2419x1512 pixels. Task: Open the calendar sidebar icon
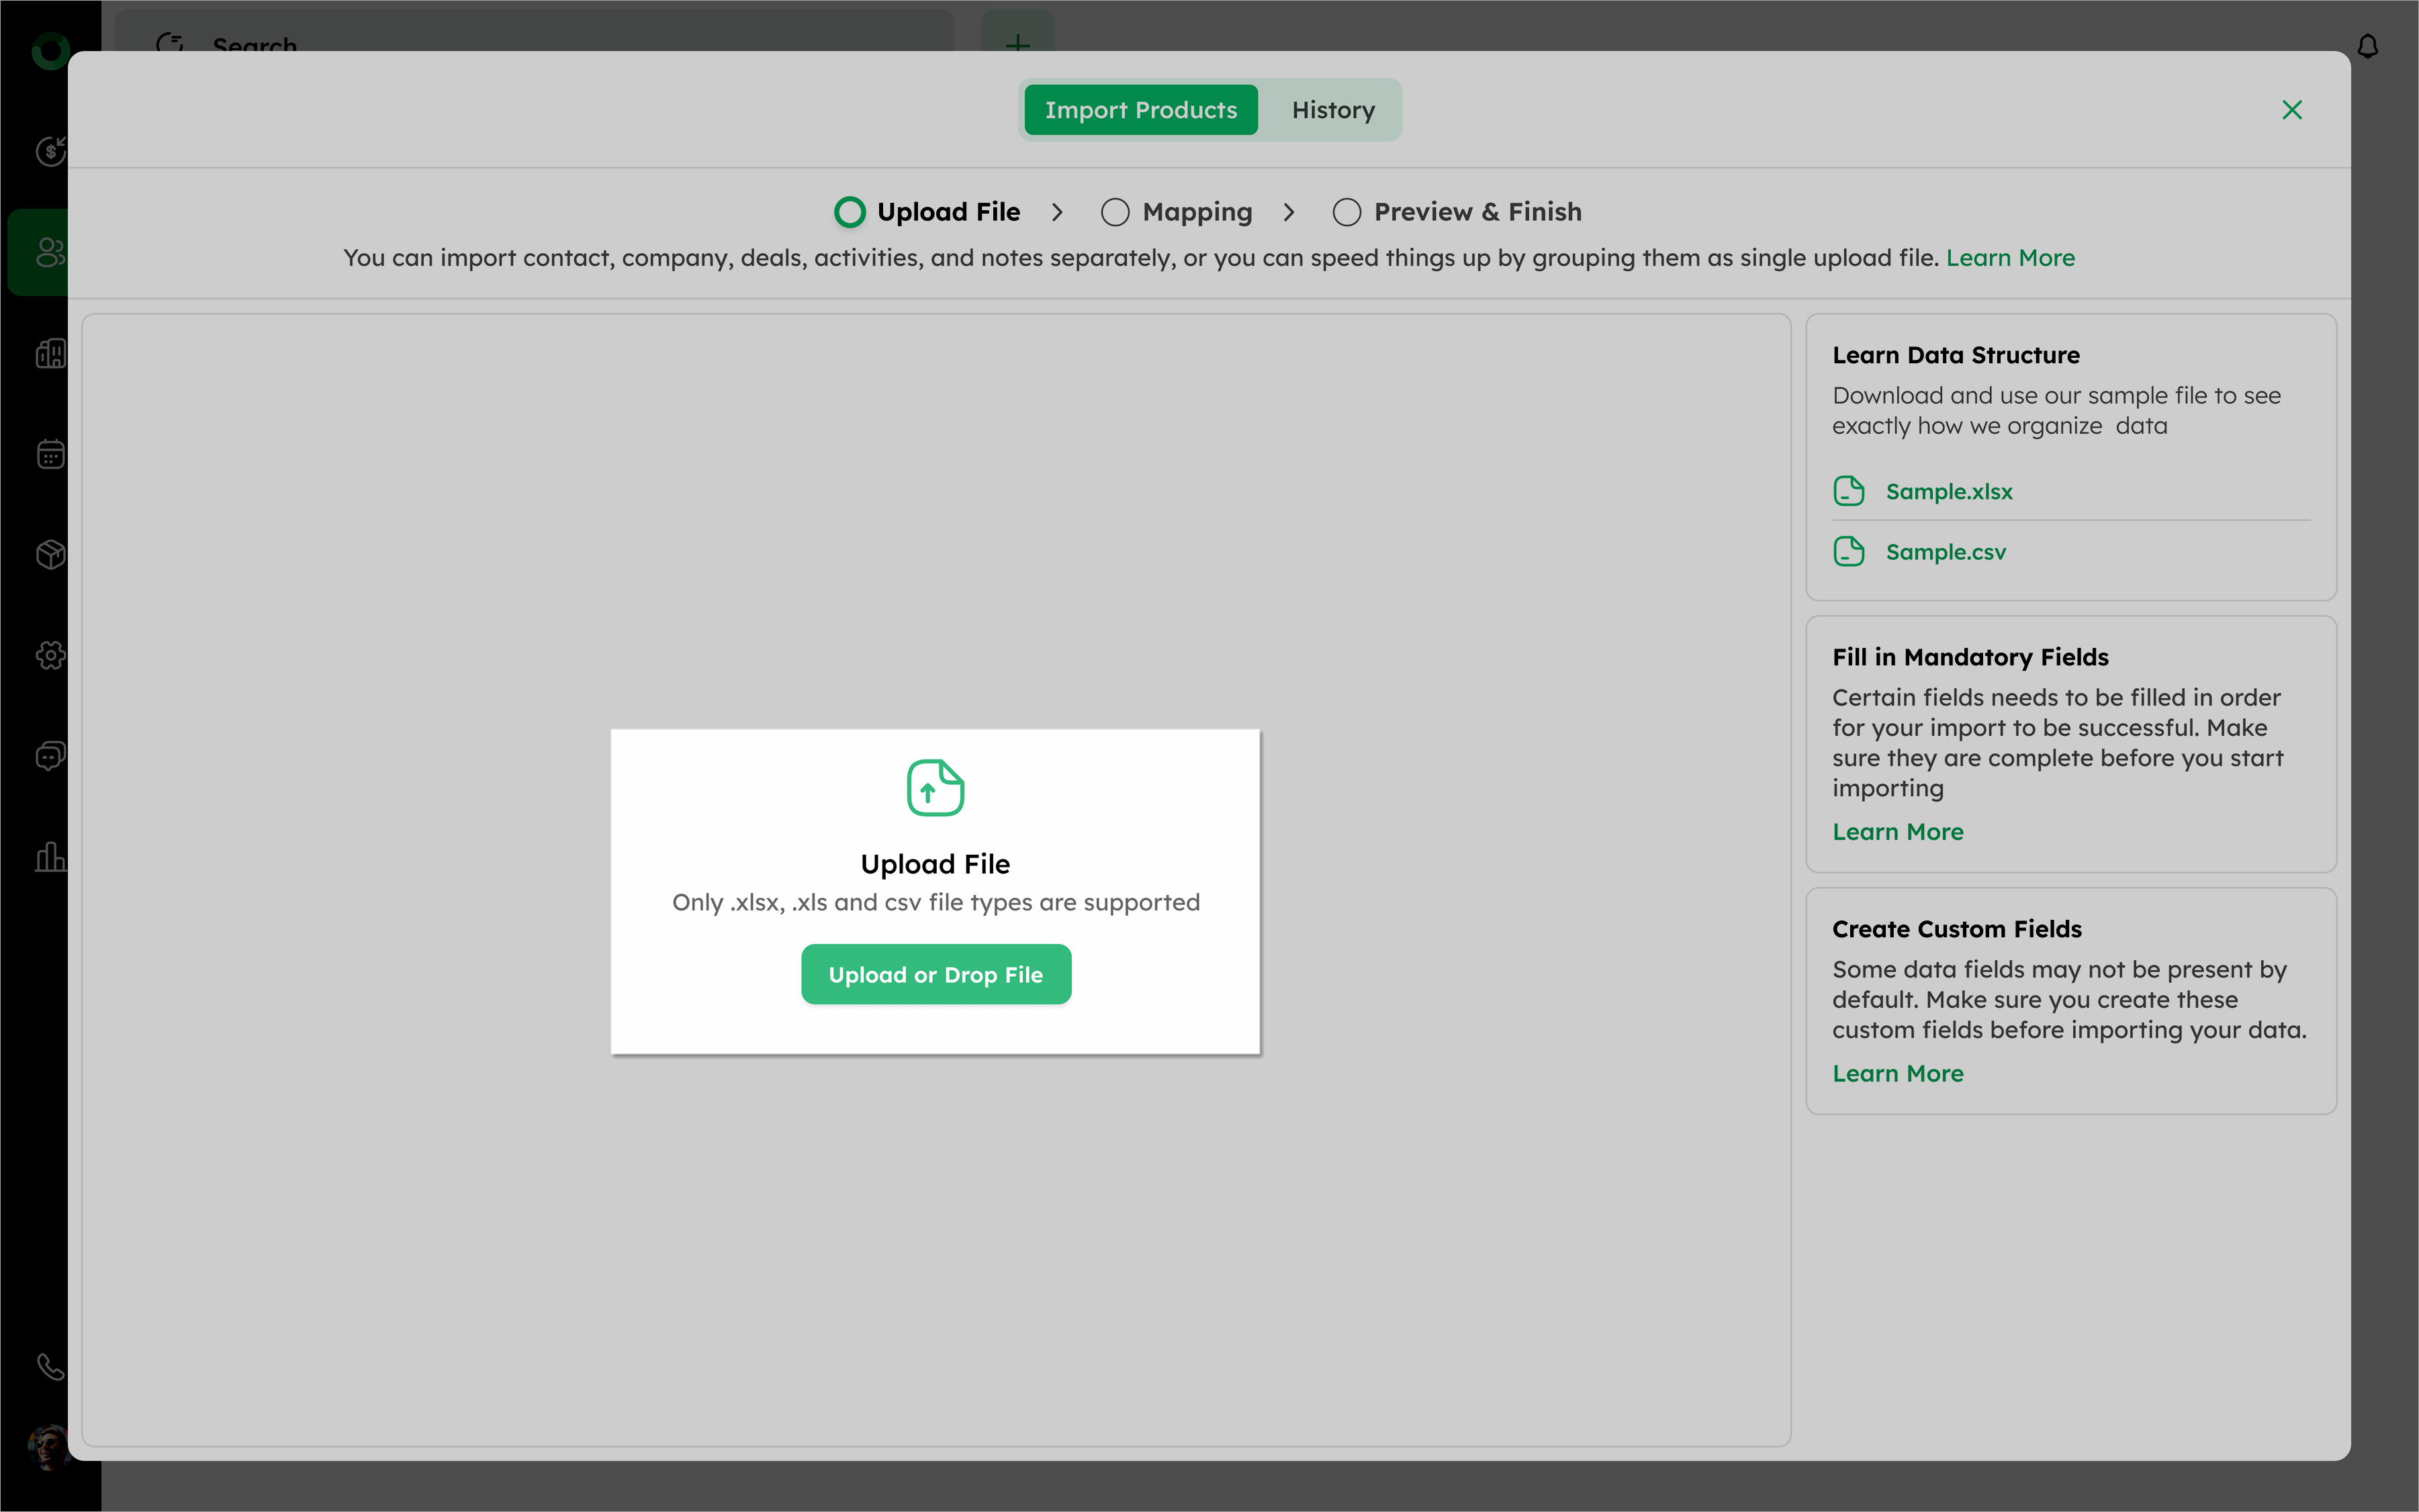tap(50, 454)
